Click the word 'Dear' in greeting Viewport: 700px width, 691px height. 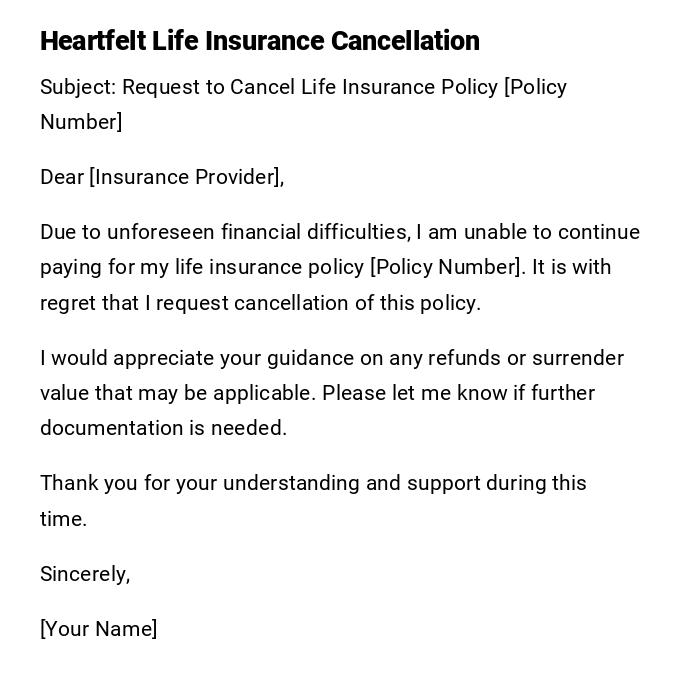point(62,177)
